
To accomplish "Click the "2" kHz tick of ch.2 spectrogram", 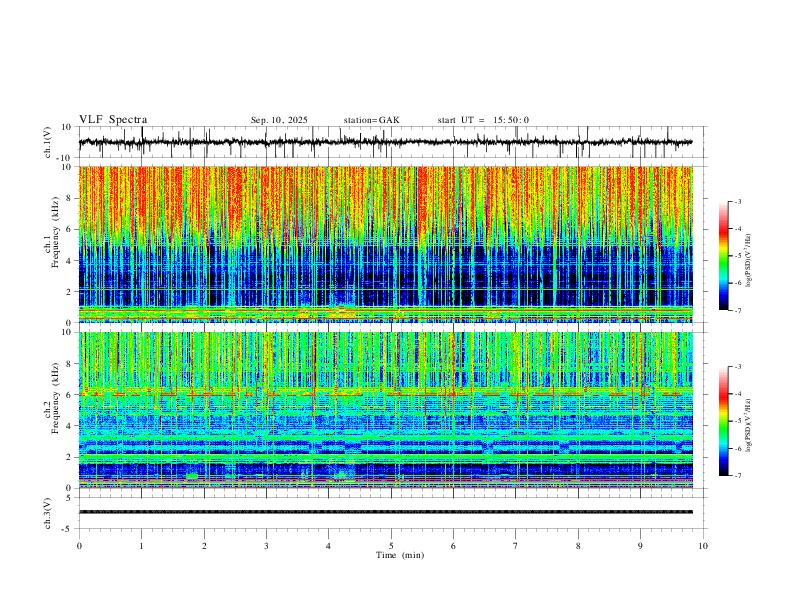I will tap(69, 457).
